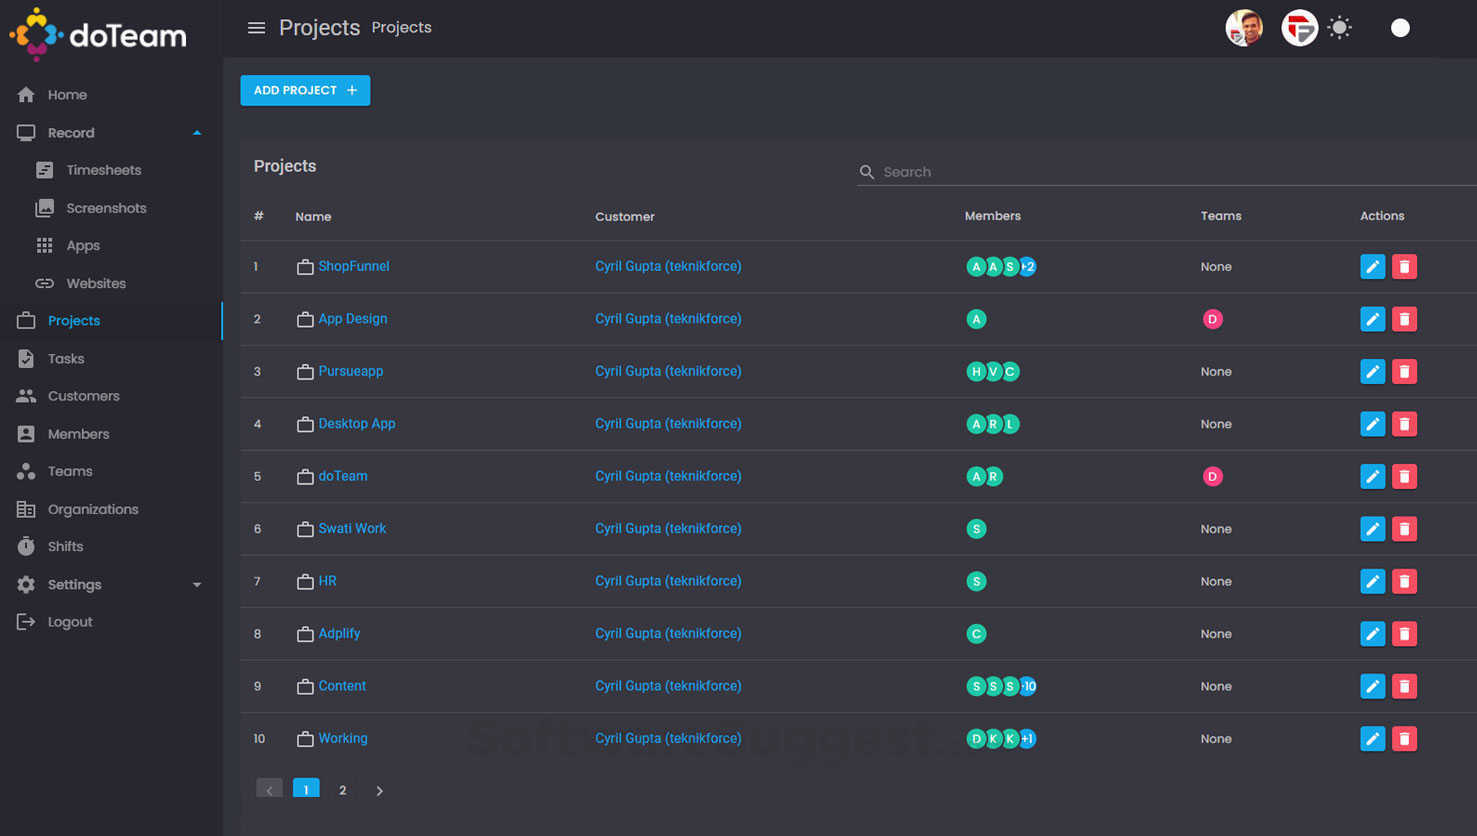Click trash icon for Working project
Screen dimensions: 1477x836
pos(1404,739)
